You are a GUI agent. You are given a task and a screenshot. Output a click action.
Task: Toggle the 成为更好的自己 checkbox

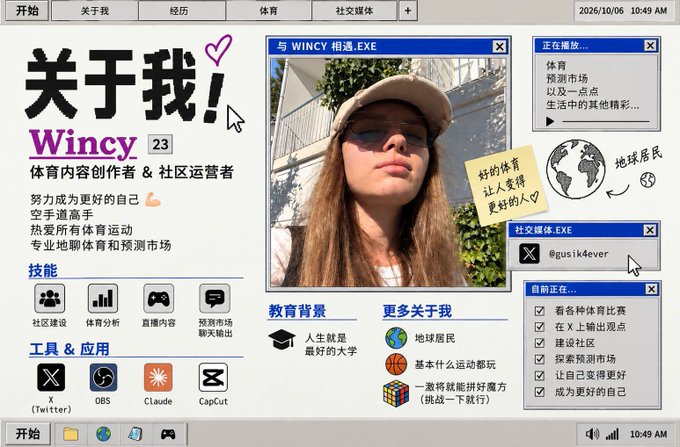coord(539,392)
